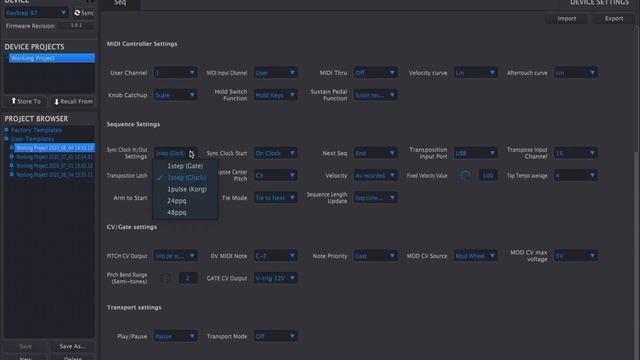Open the Sync Clock Start dropdown
The height and width of the screenshot is (360, 640).
tap(275, 153)
